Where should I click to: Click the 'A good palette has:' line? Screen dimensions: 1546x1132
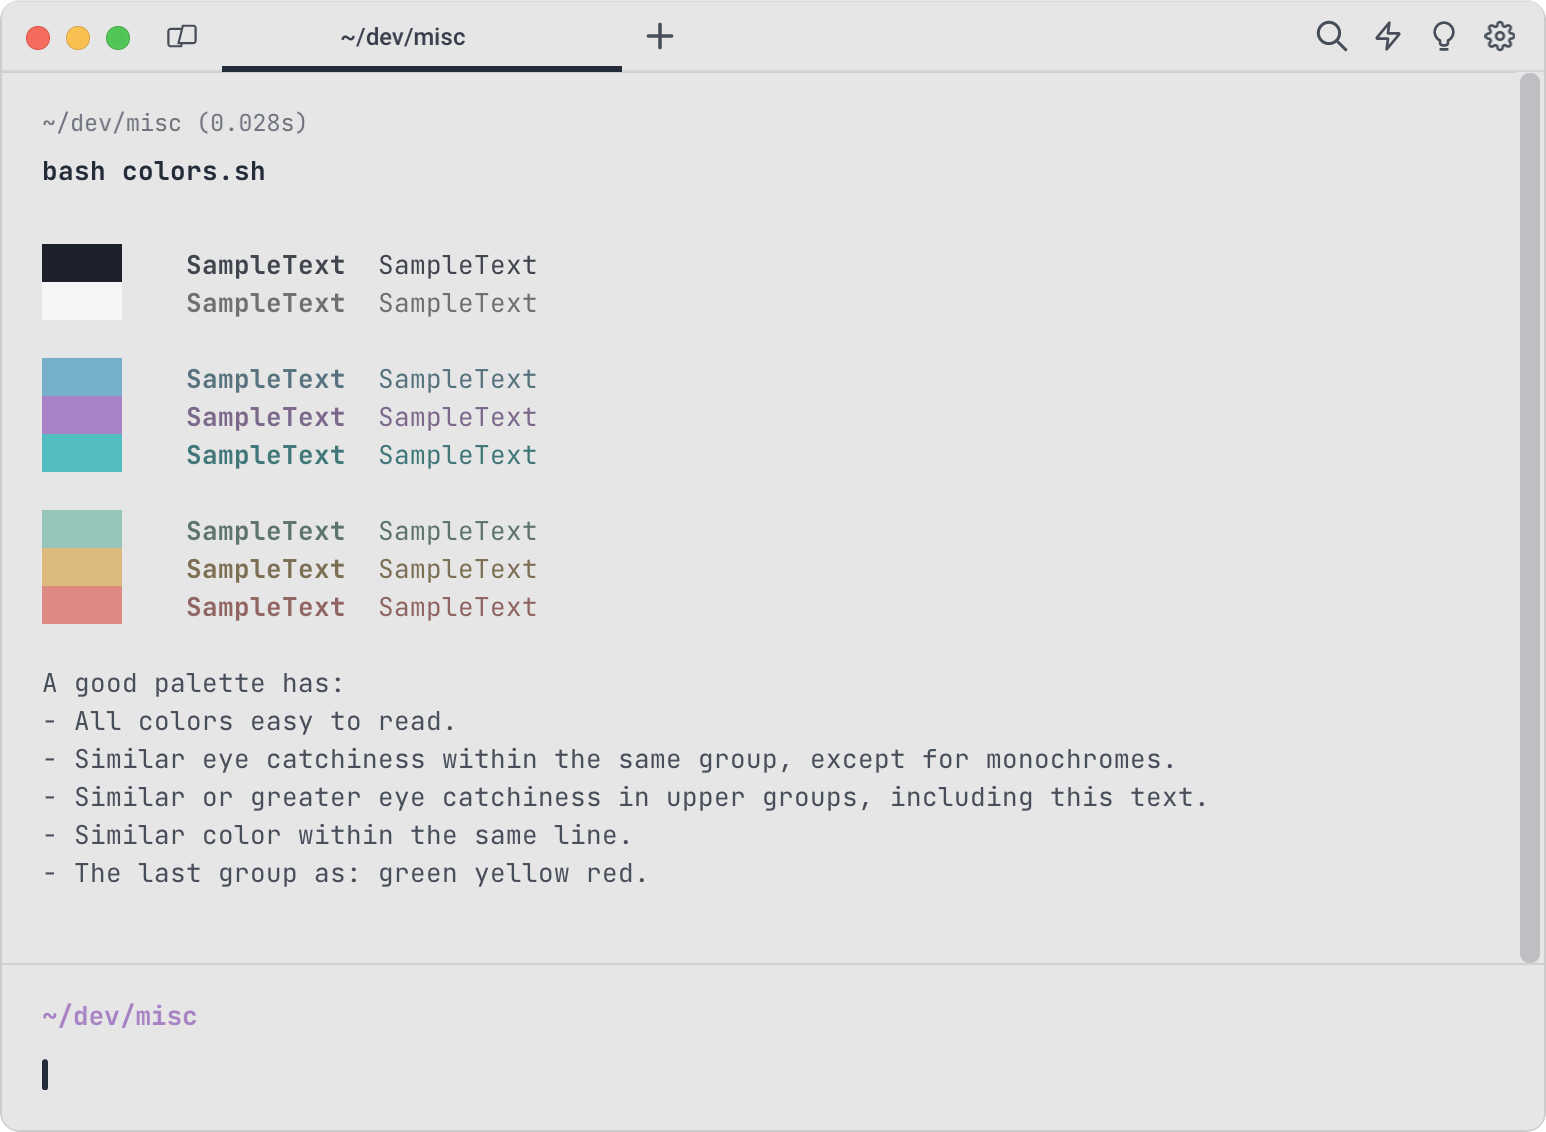point(193,684)
